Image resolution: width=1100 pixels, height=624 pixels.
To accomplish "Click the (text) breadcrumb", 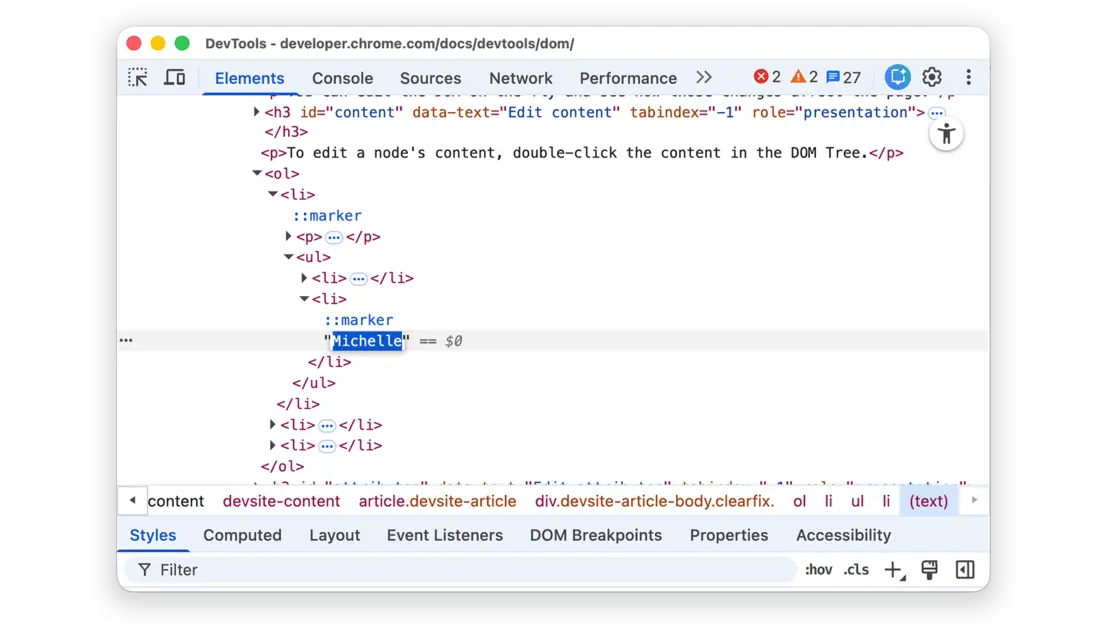I will tap(929, 501).
